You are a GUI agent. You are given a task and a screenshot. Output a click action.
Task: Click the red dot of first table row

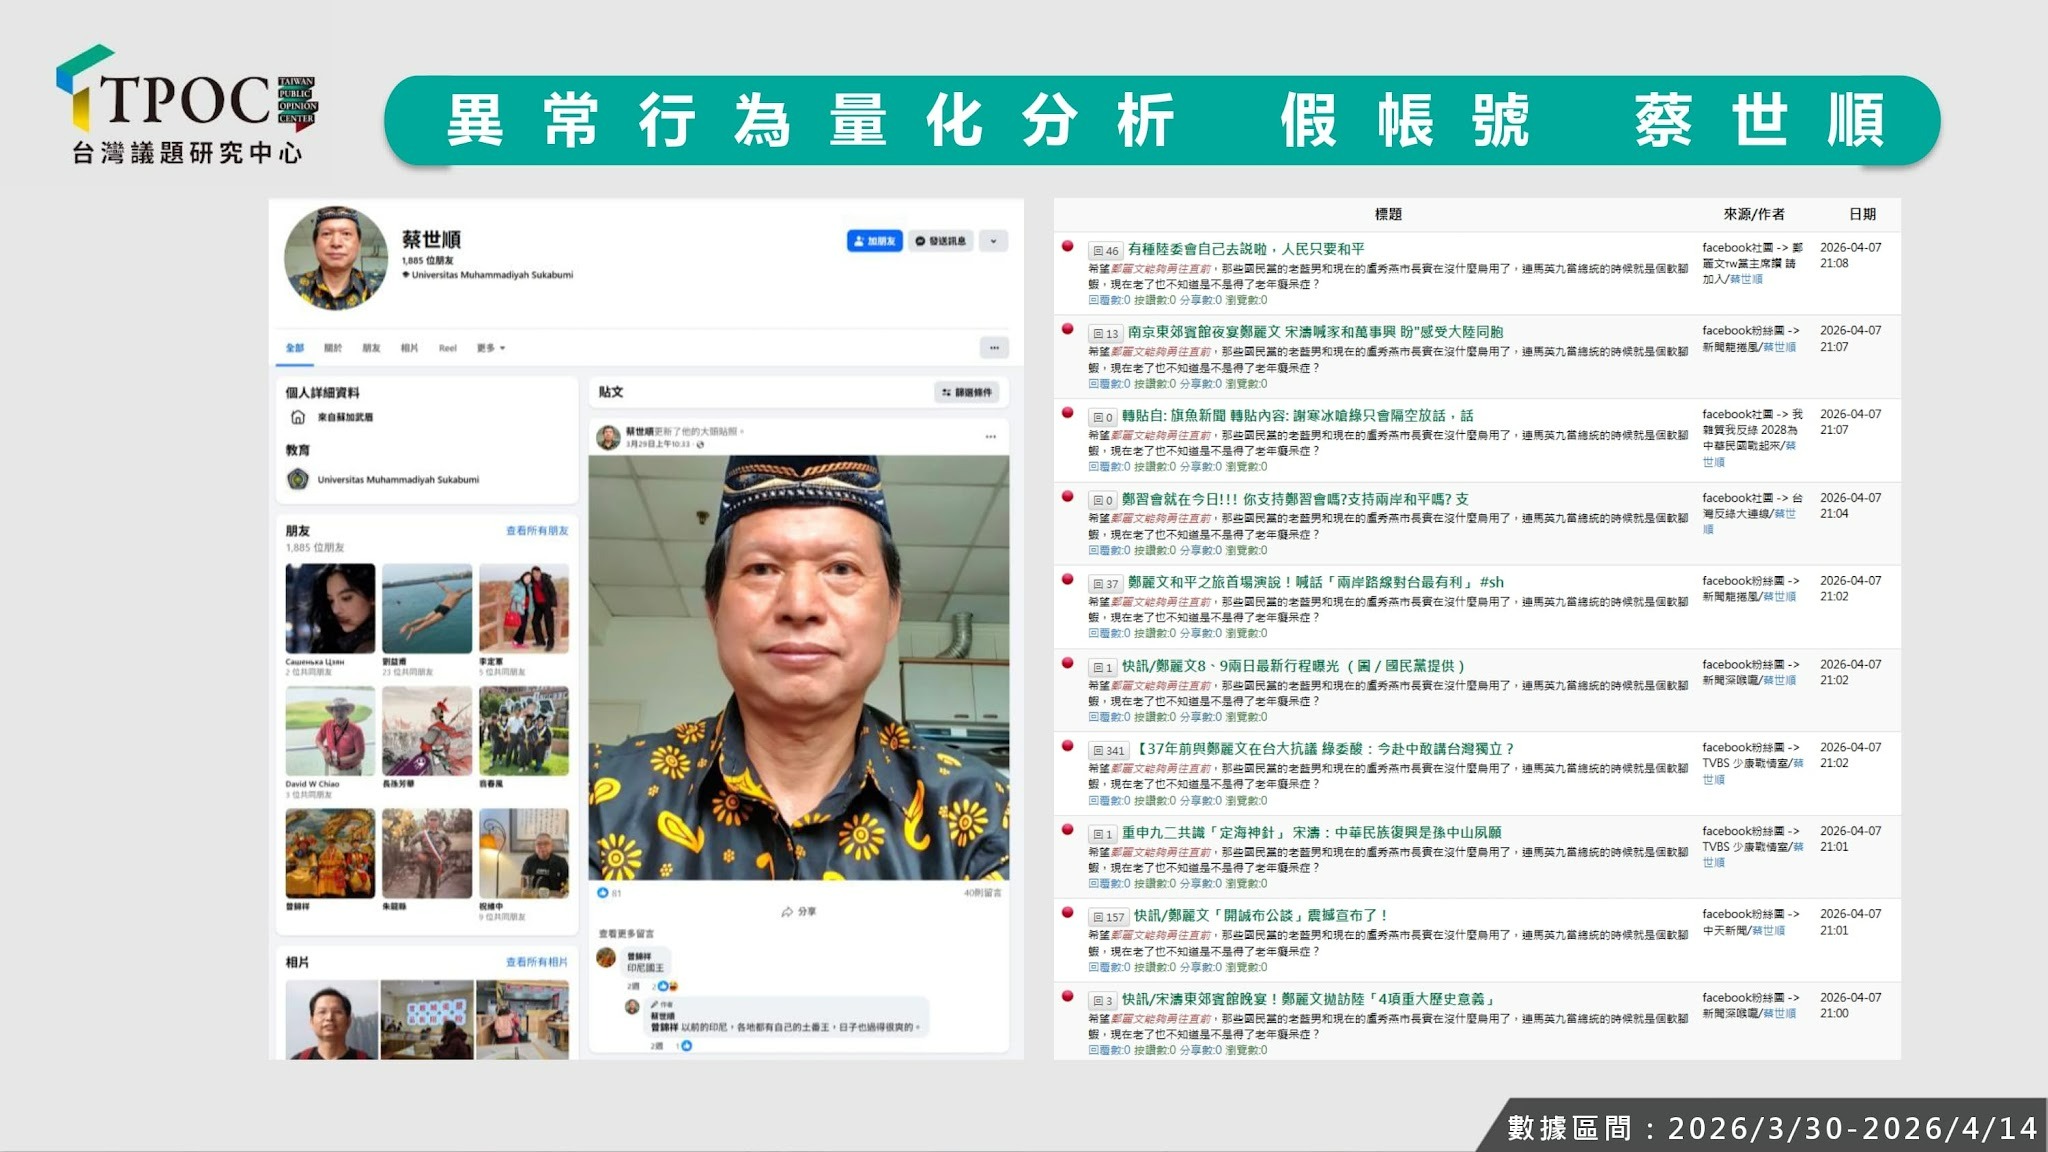(1068, 246)
